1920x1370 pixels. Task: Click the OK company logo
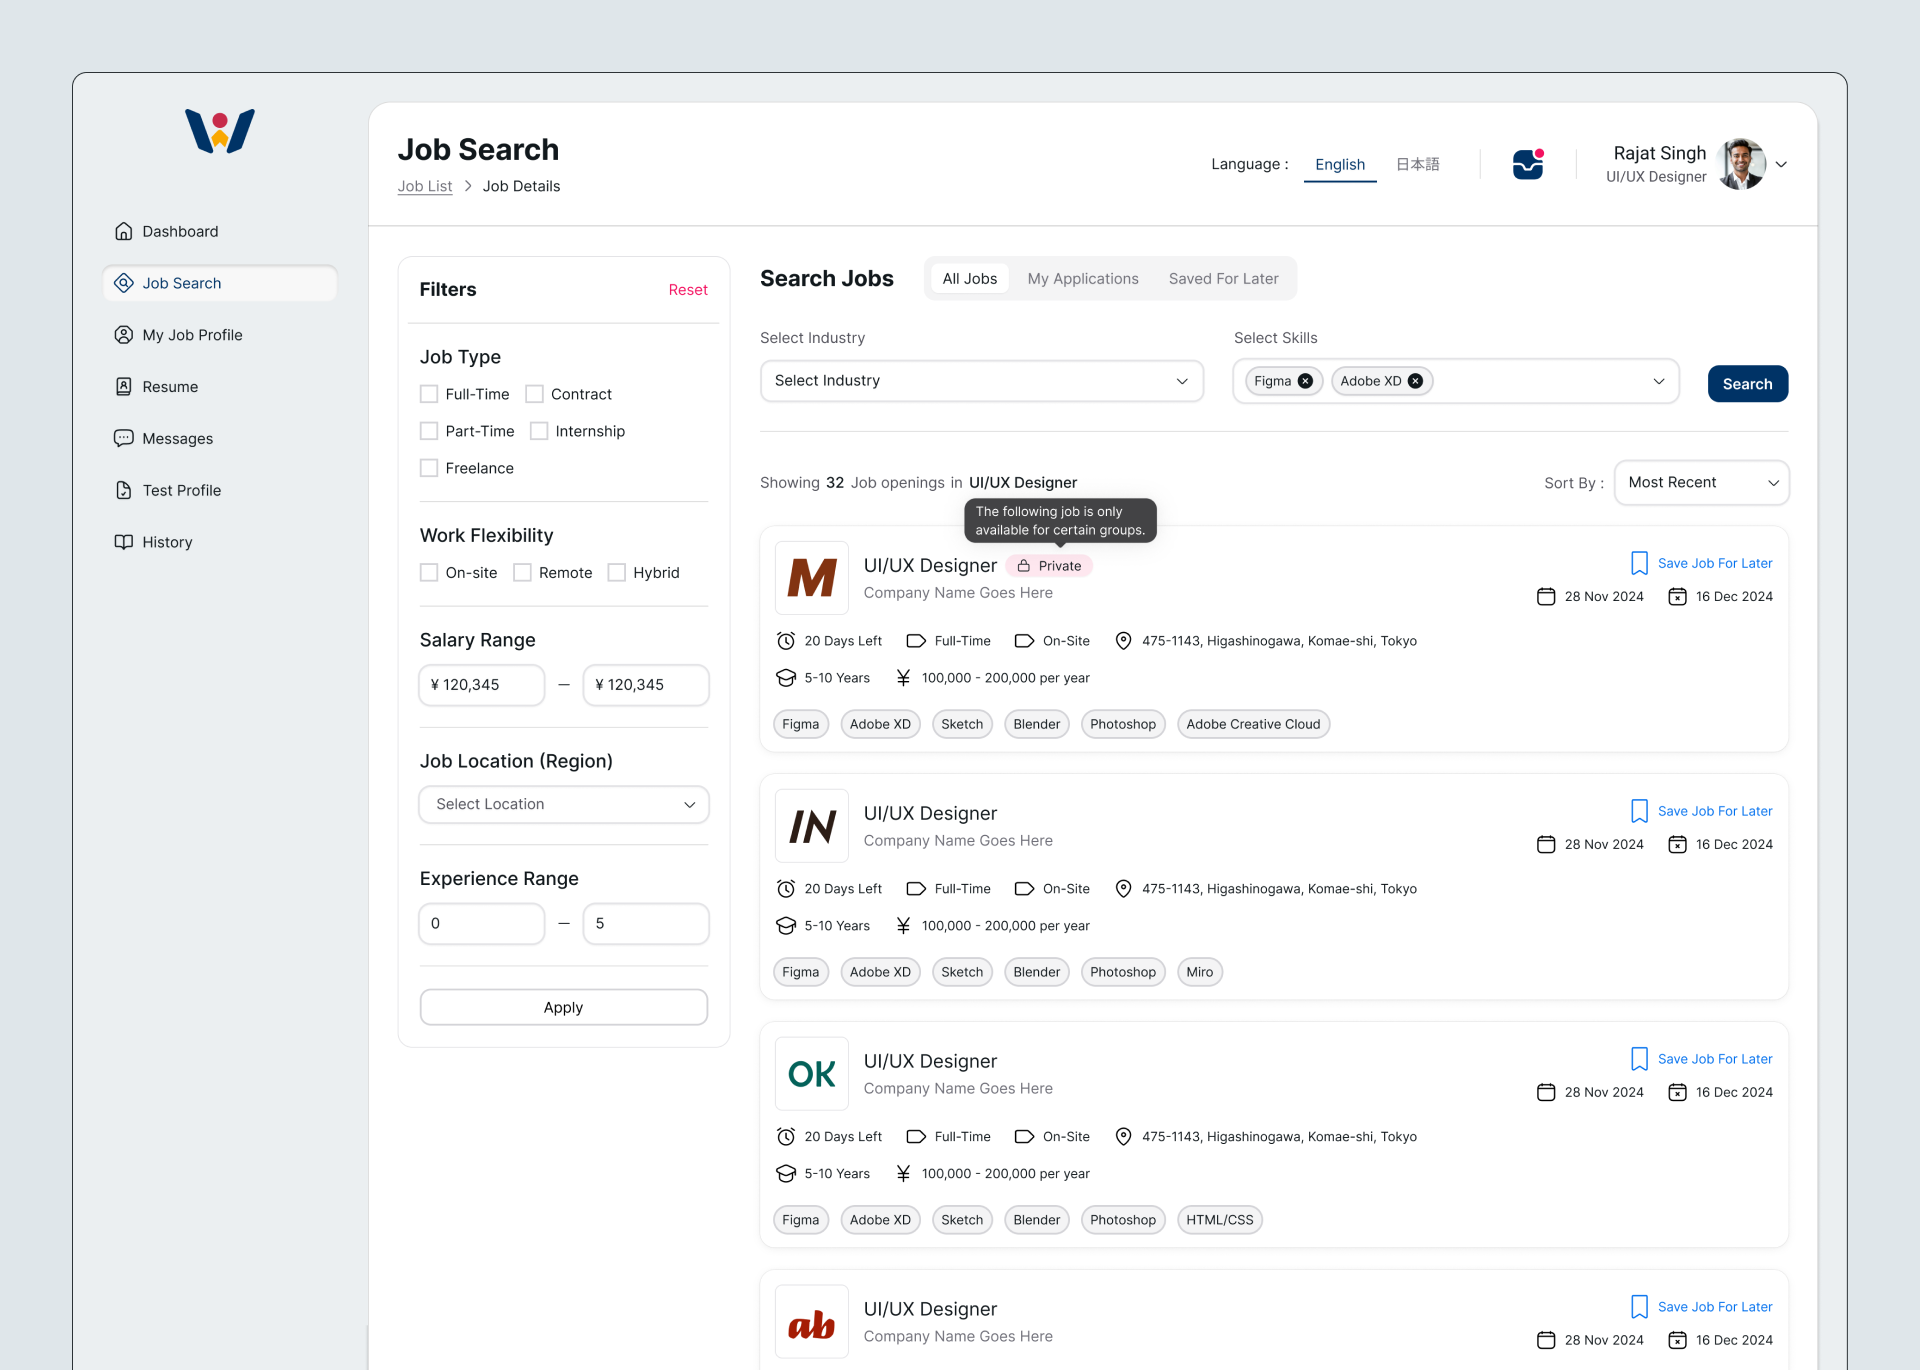[x=812, y=1074]
